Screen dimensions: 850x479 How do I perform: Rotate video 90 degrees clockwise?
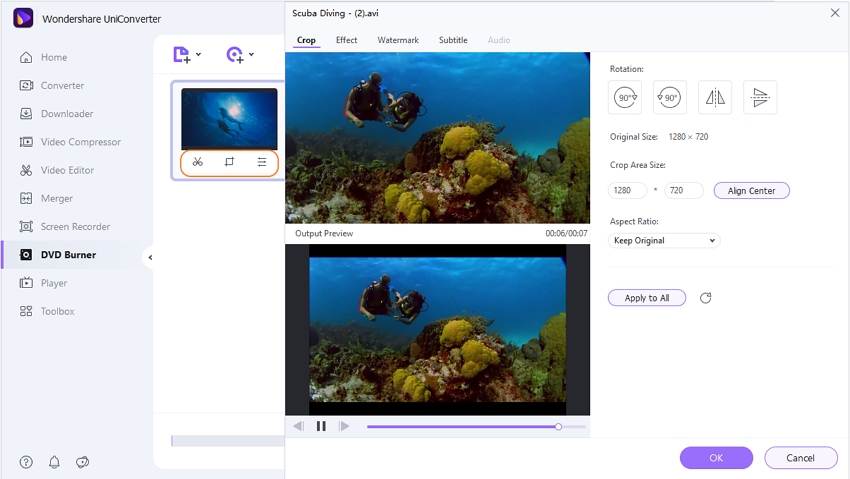click(624, 98)
